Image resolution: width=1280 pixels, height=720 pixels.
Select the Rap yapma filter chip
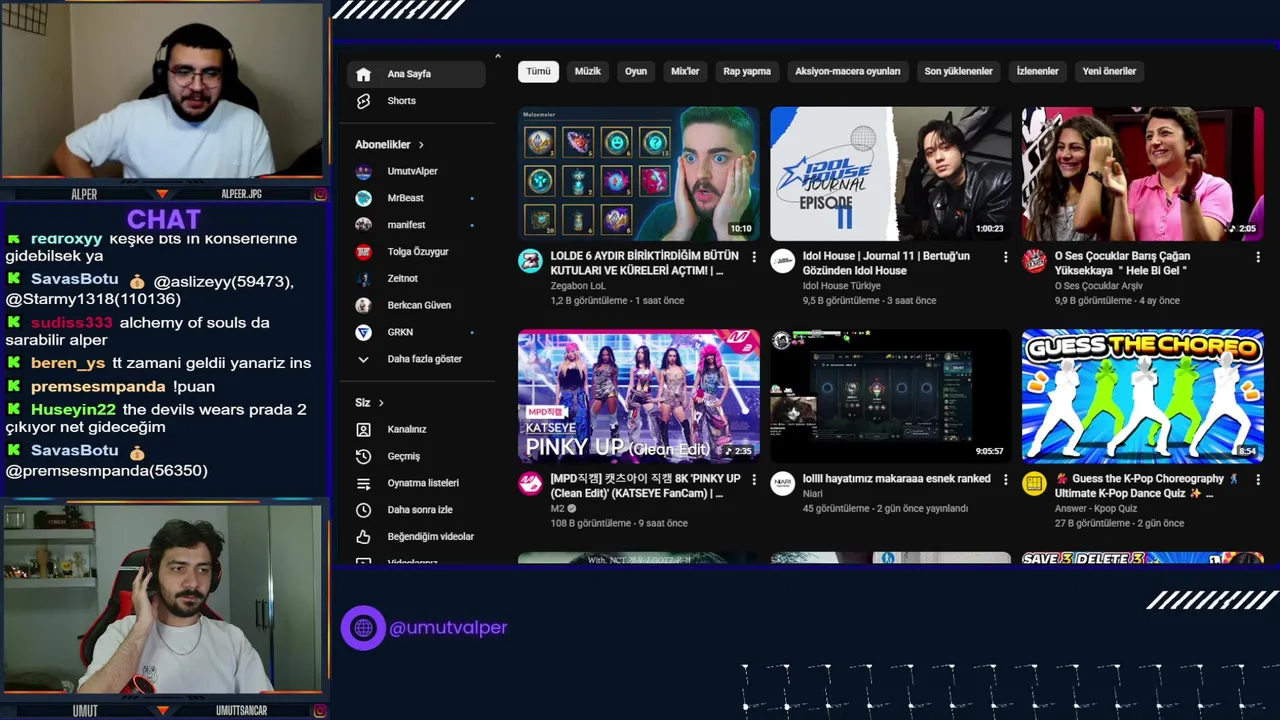[747, 71]
